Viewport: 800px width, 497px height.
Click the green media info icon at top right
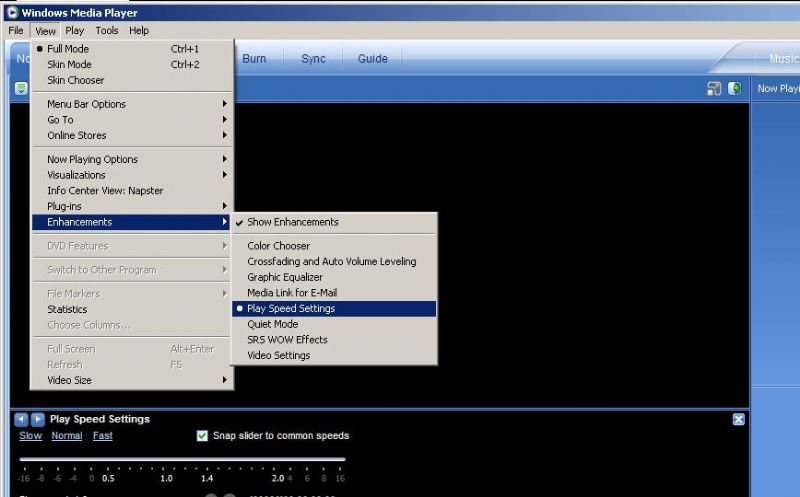coord(735,89)
